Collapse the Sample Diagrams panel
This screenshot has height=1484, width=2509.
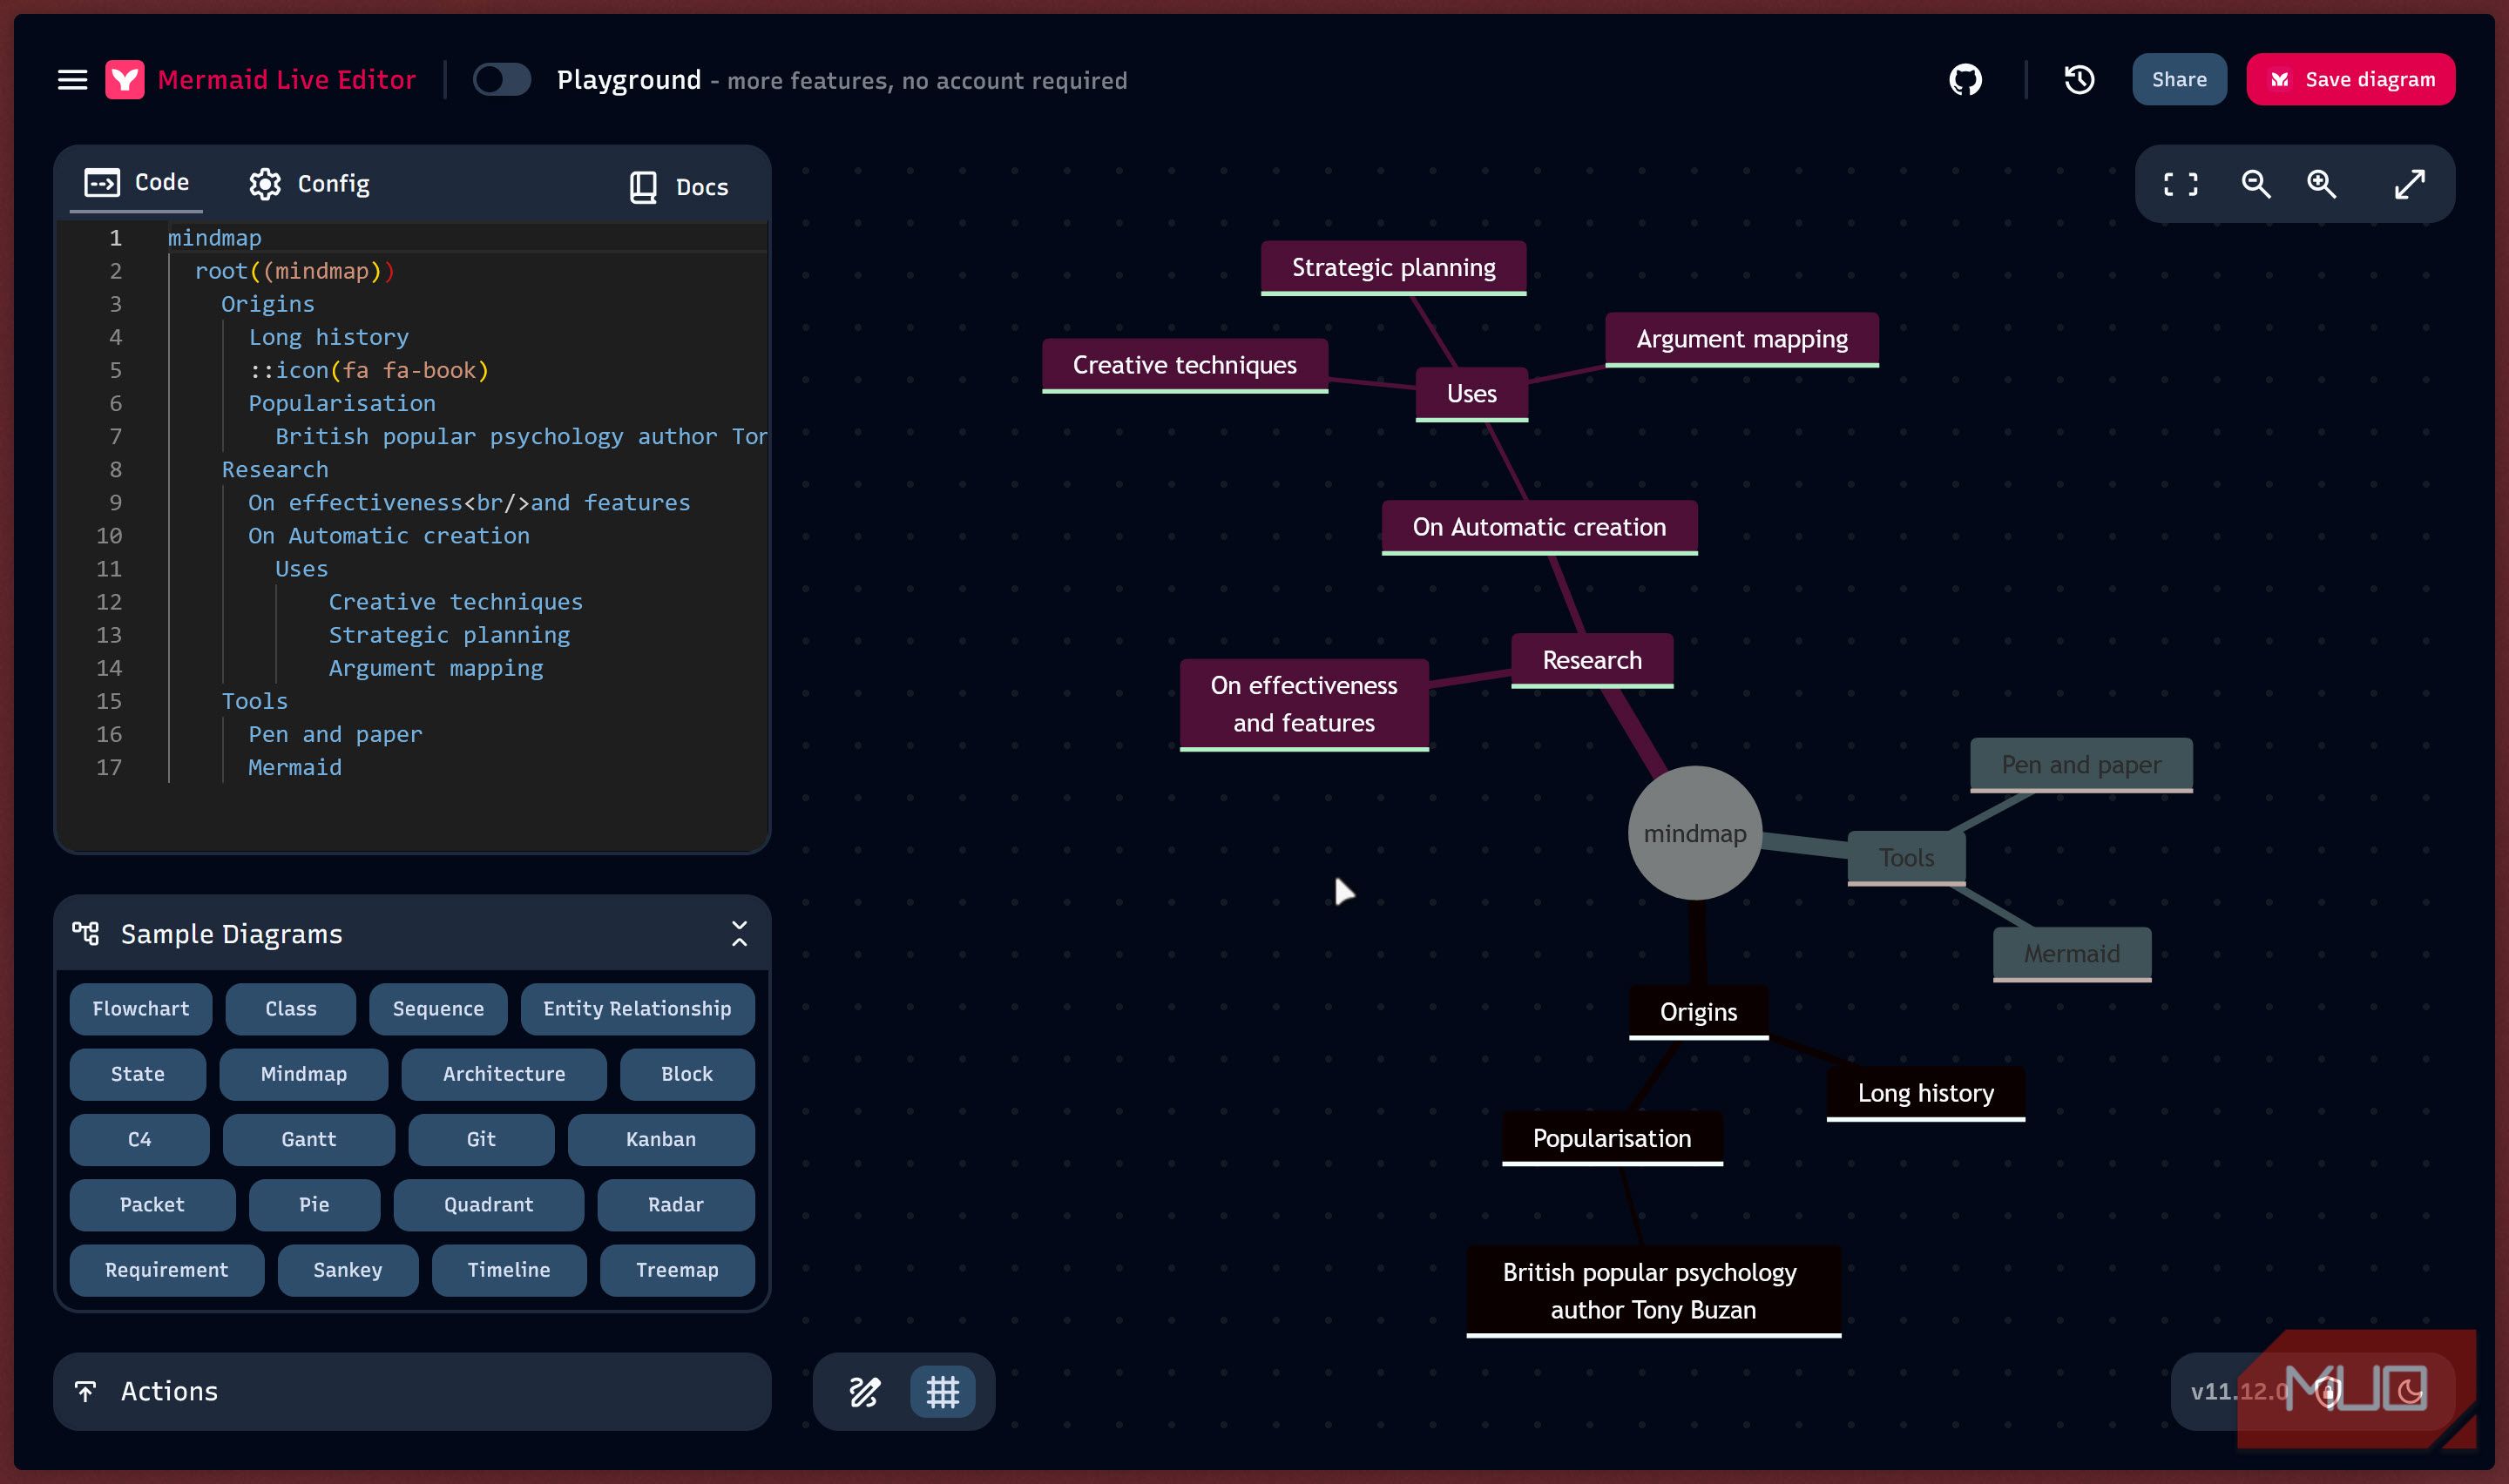(x=739, y=934)
